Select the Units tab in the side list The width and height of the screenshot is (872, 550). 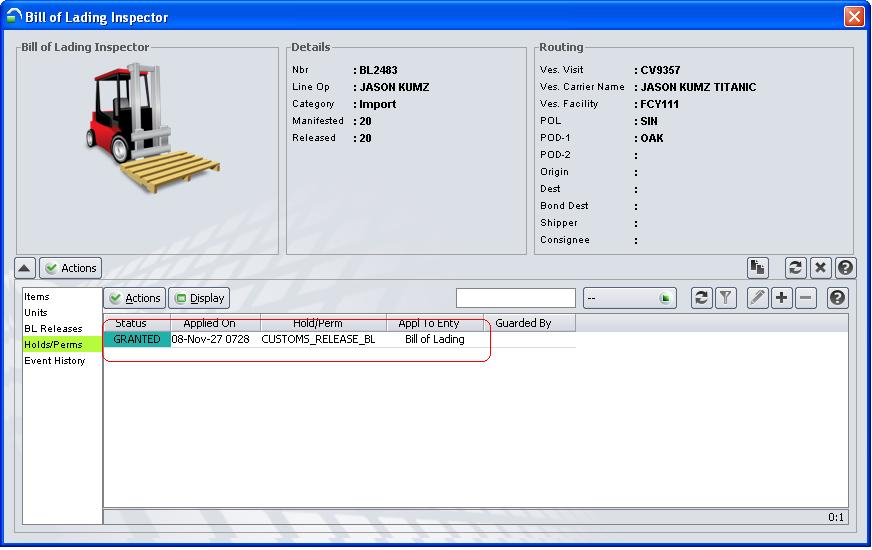pyautogui.click(x=62, y=313)
